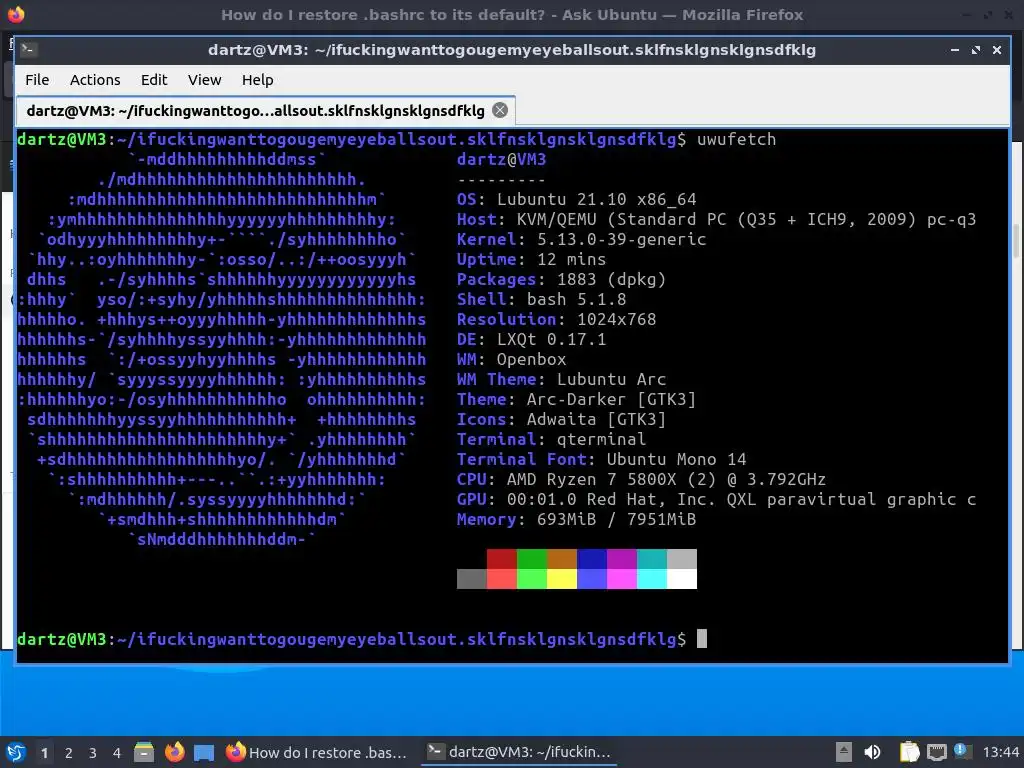Click the 'DE: LXQt 0.17.1' line
Image resolution: width=1024 pixels, height=768 pixels.
(532, 340)
